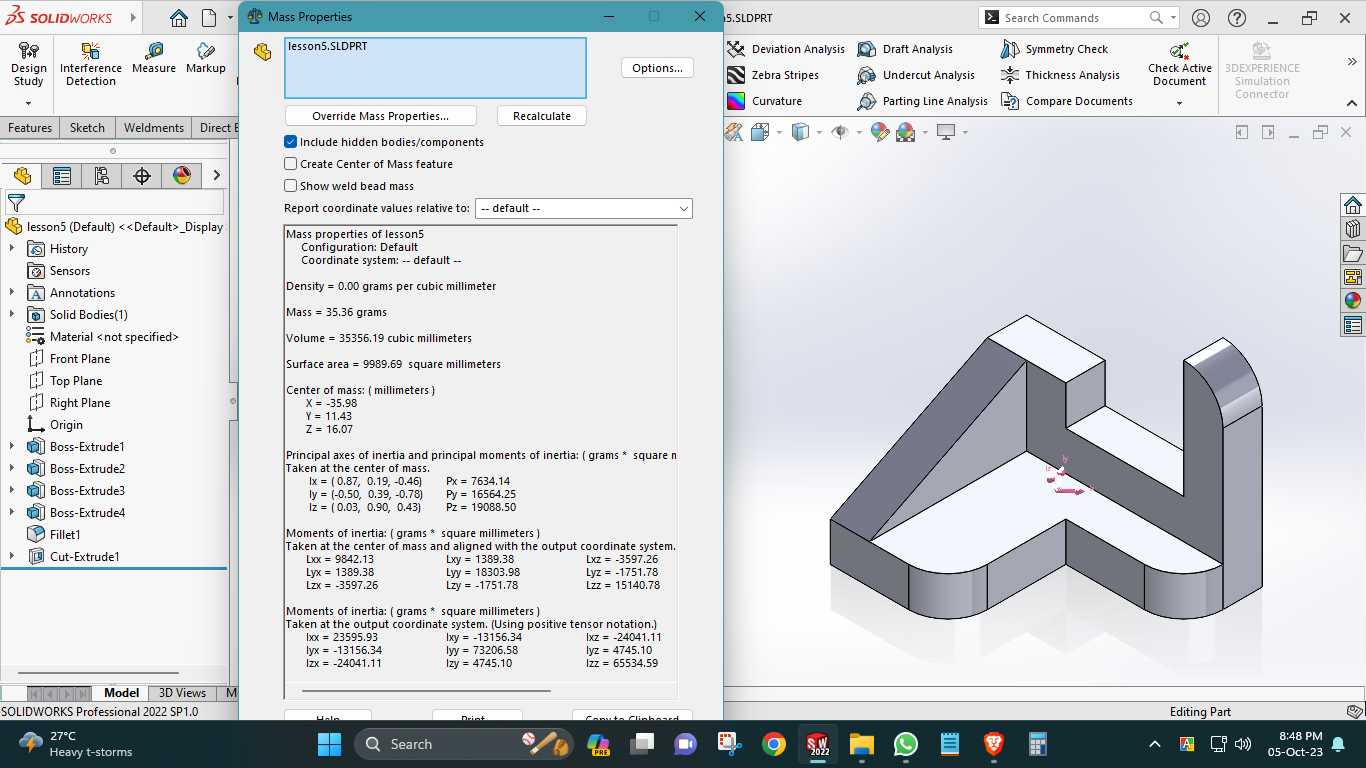
Task: Open Google Chrome from taskbar
Action: pos(773,744)
